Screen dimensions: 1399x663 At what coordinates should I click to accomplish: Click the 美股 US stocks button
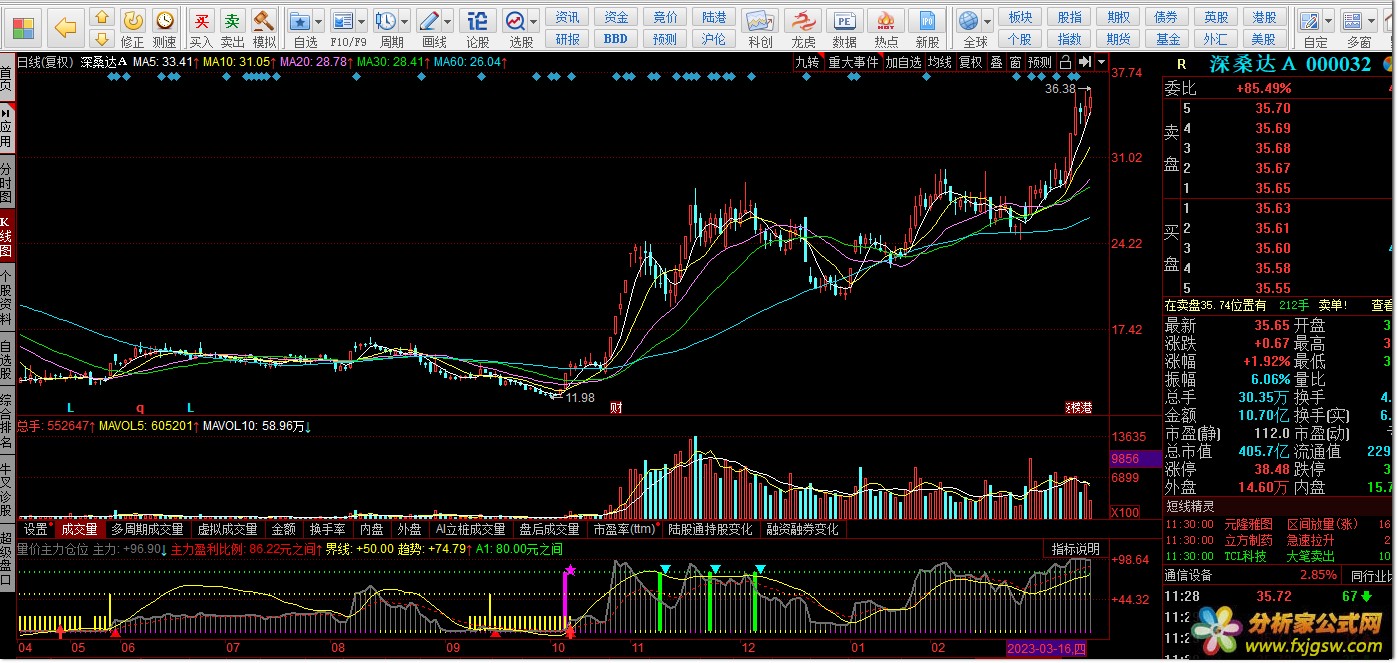[1264, 39]
